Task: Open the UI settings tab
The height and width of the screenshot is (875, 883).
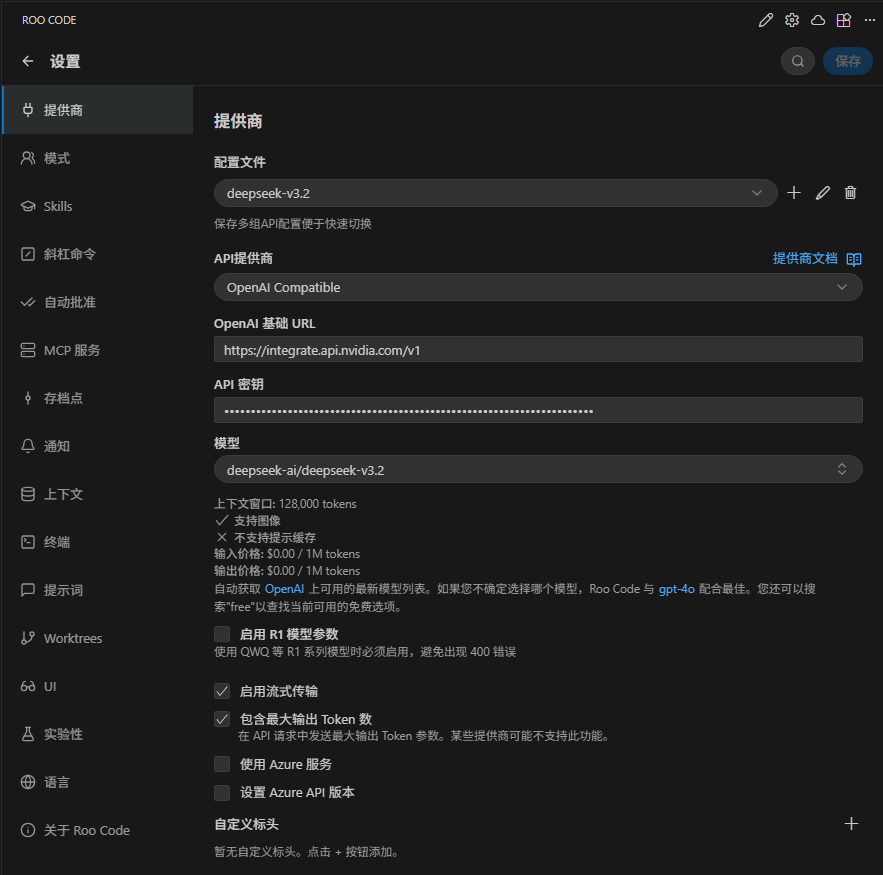Action: pyautogui.click(x=97, y=686)
